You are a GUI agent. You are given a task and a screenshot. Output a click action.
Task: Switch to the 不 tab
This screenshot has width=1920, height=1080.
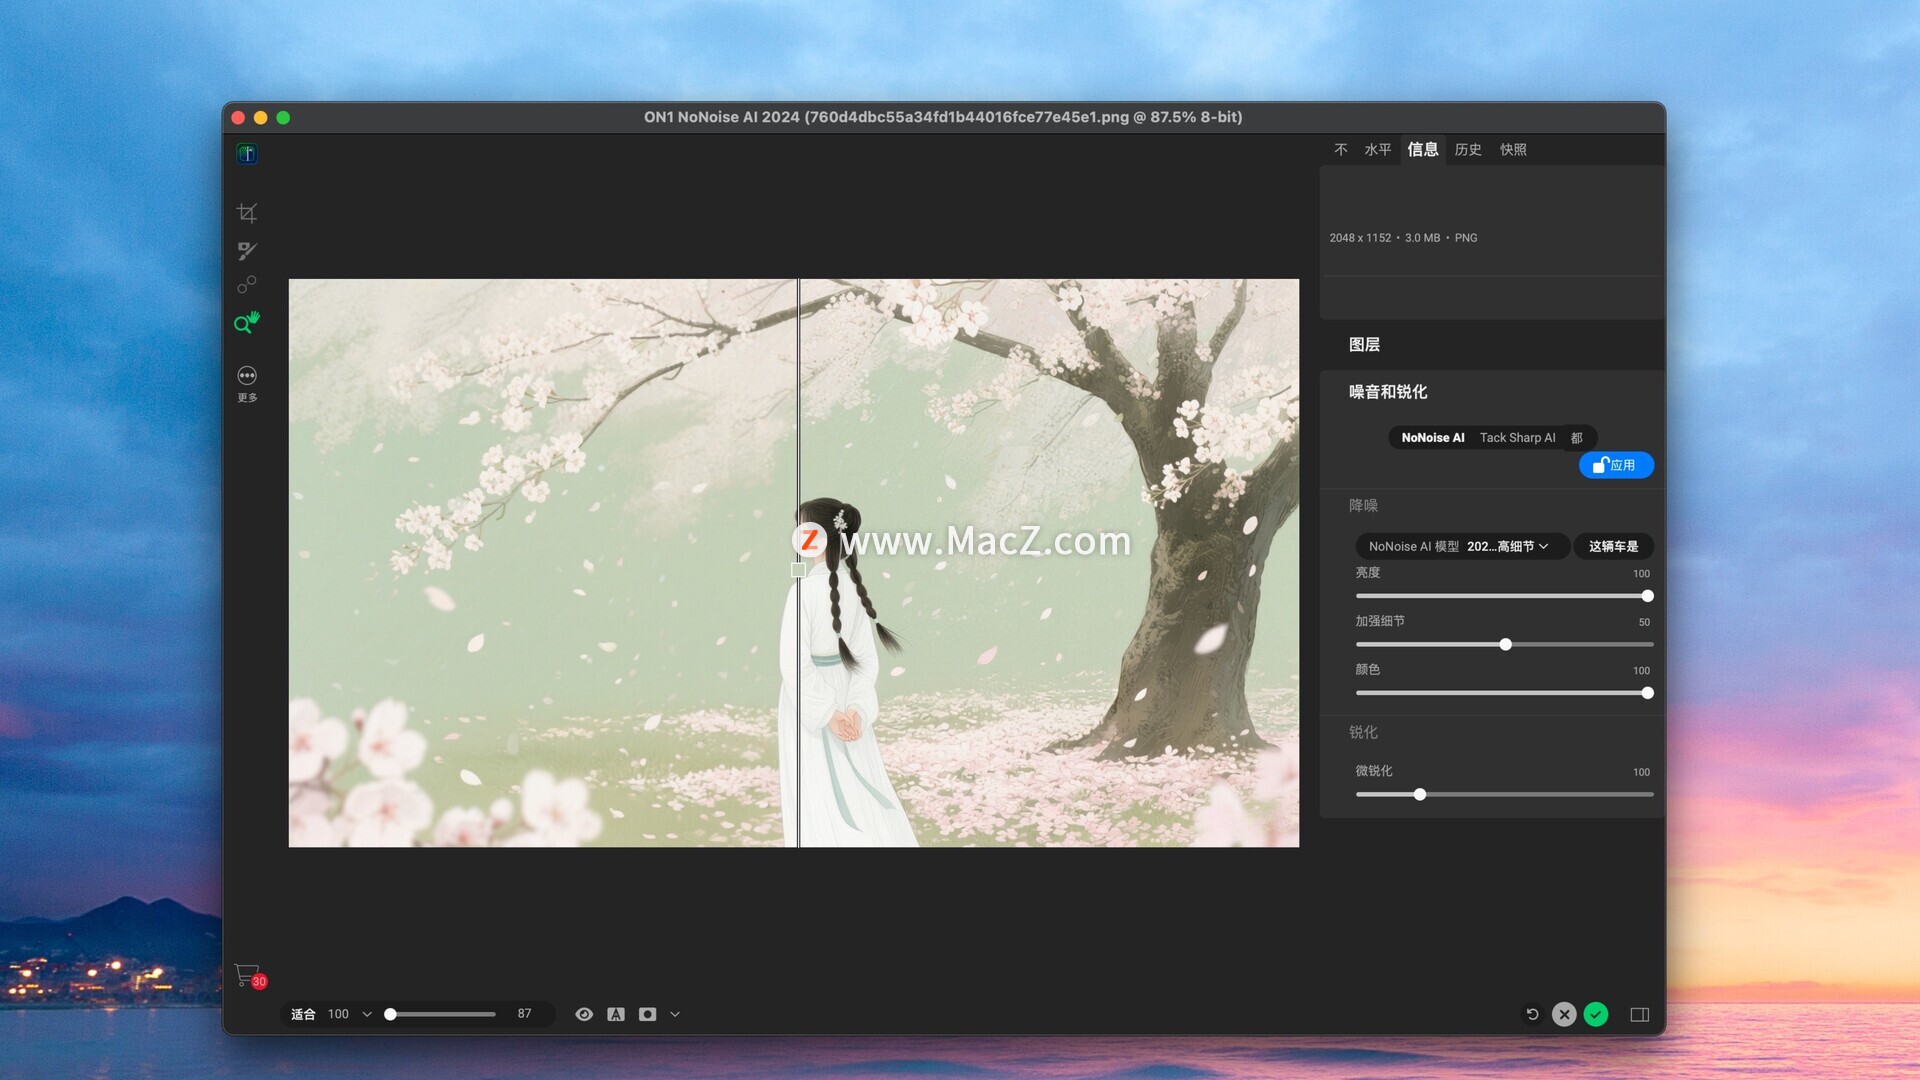(x=1341, y=149)
